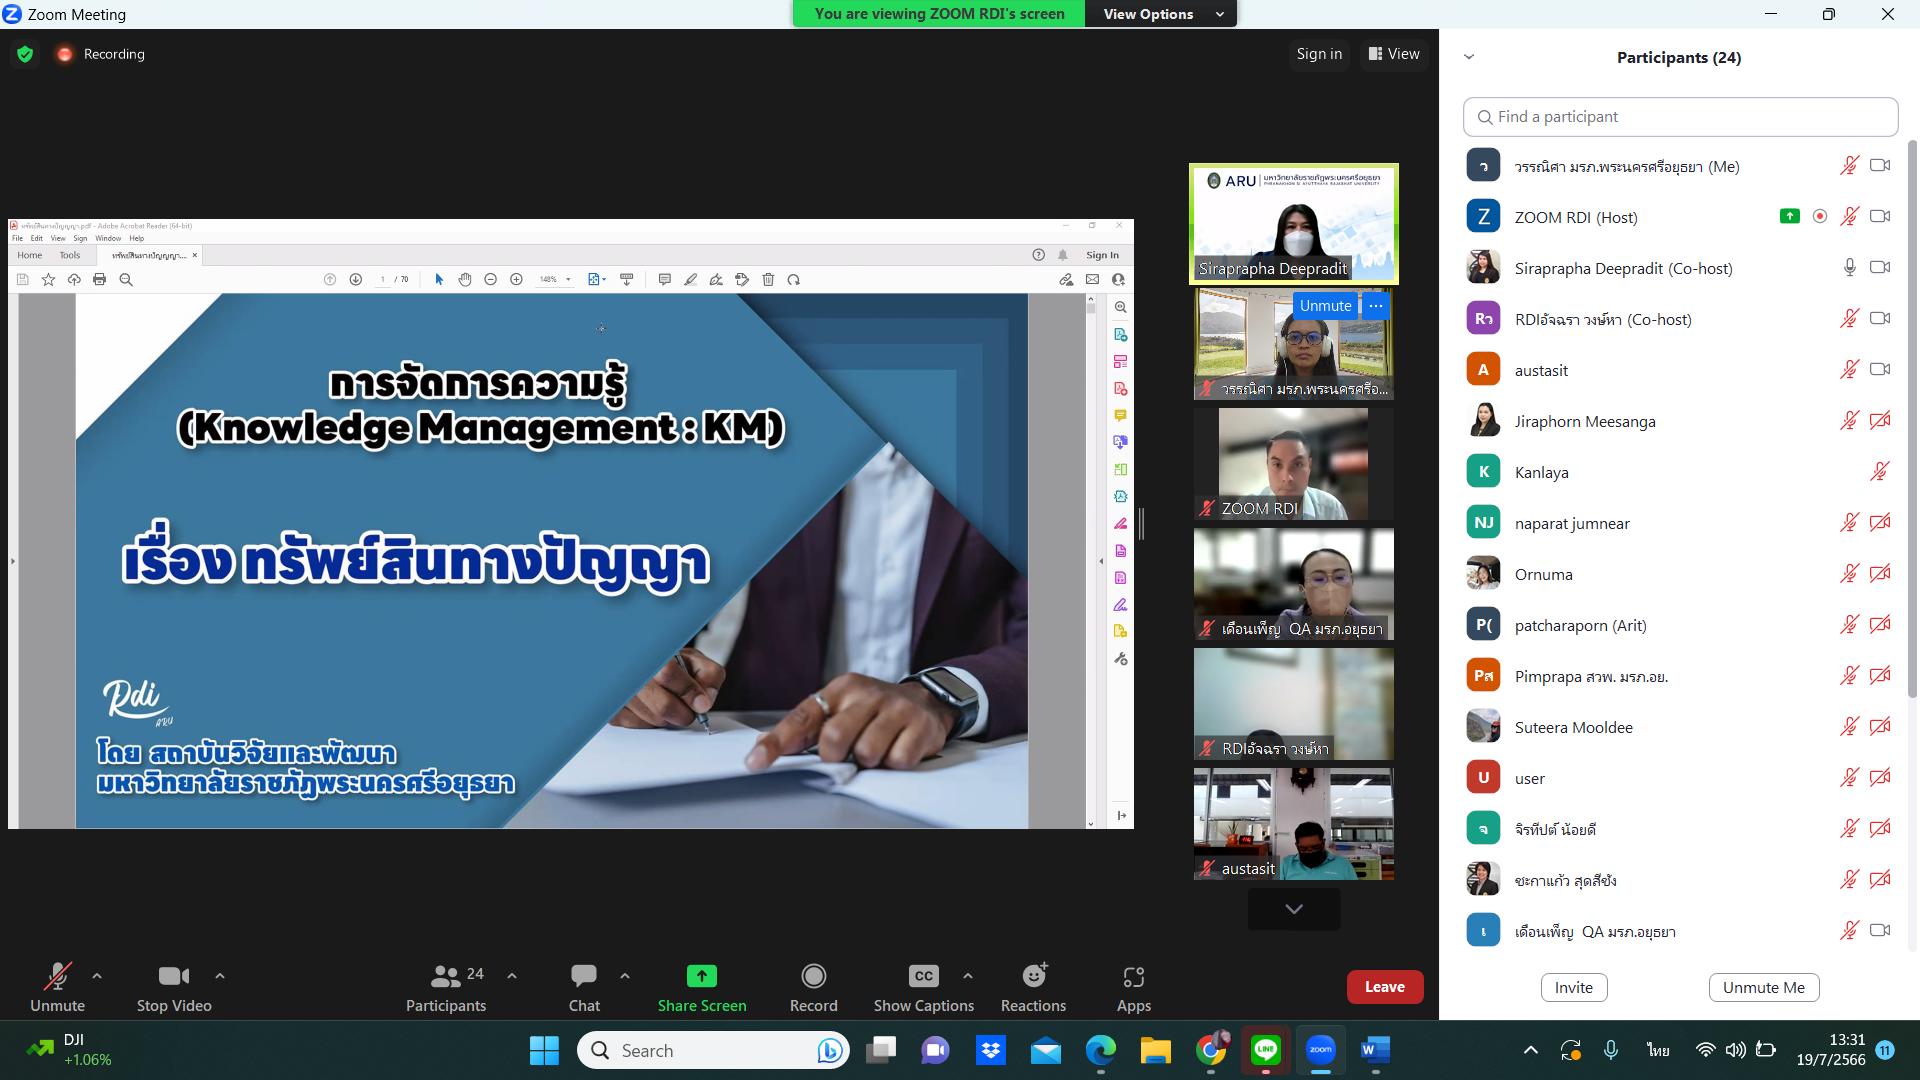The height and width of the screenshot is (1080, 1920).
Task: Click Acrobat vertical scrollbar
Action: [x=1090, y=560]
